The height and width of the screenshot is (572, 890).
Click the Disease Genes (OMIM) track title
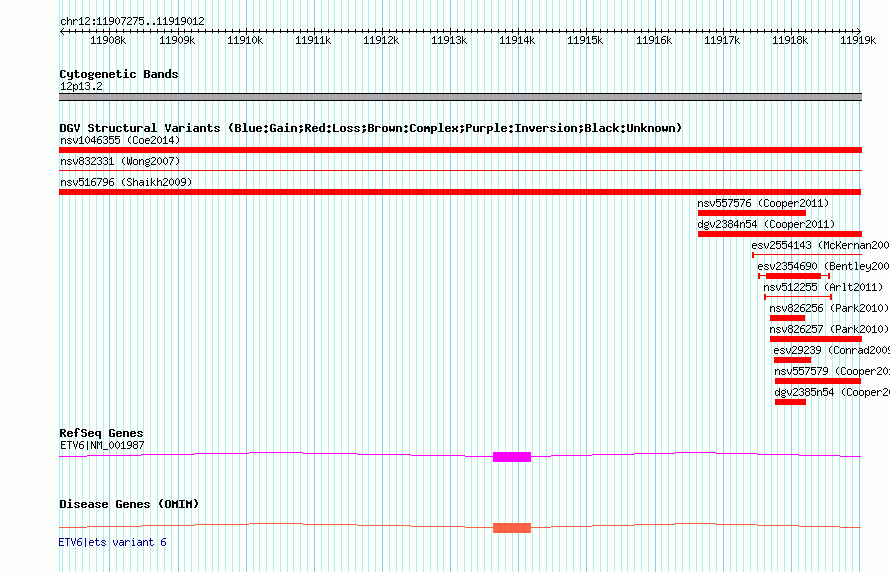(x=129, y=504)
